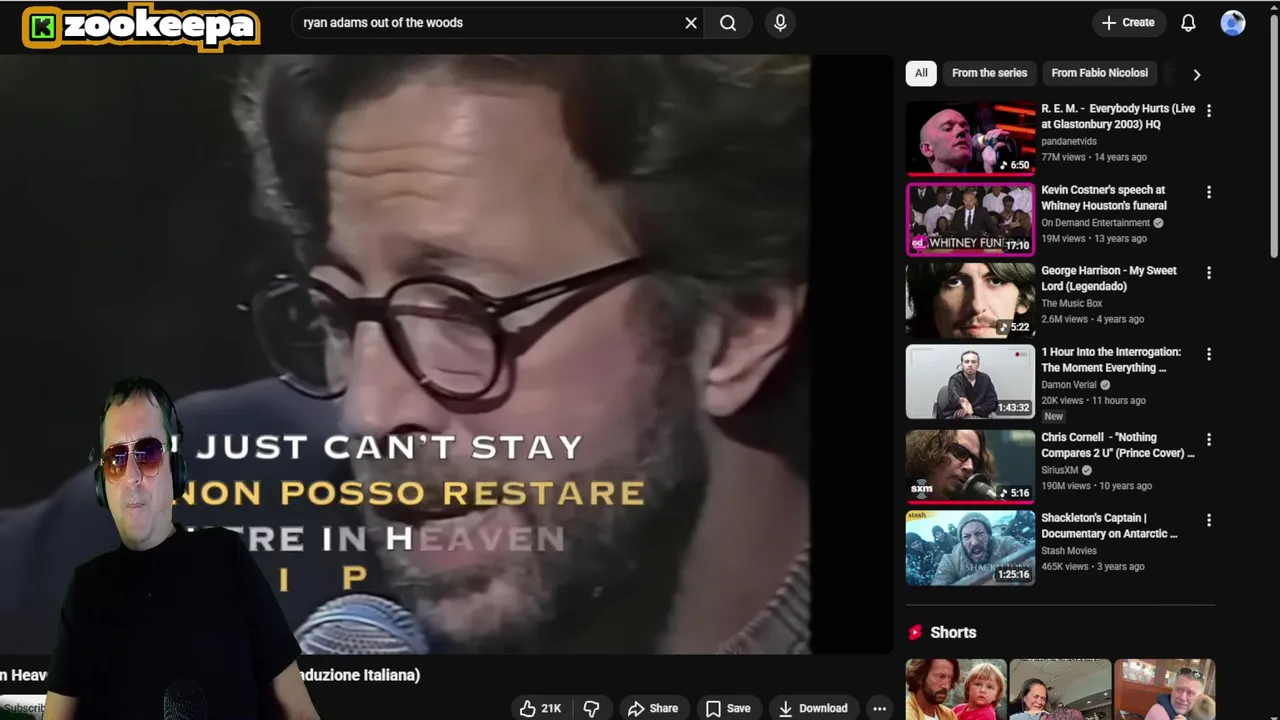Click title Shackleton's Captain Documentary
Viewport: 1280px width, 720px height.
click(1110, 525)
